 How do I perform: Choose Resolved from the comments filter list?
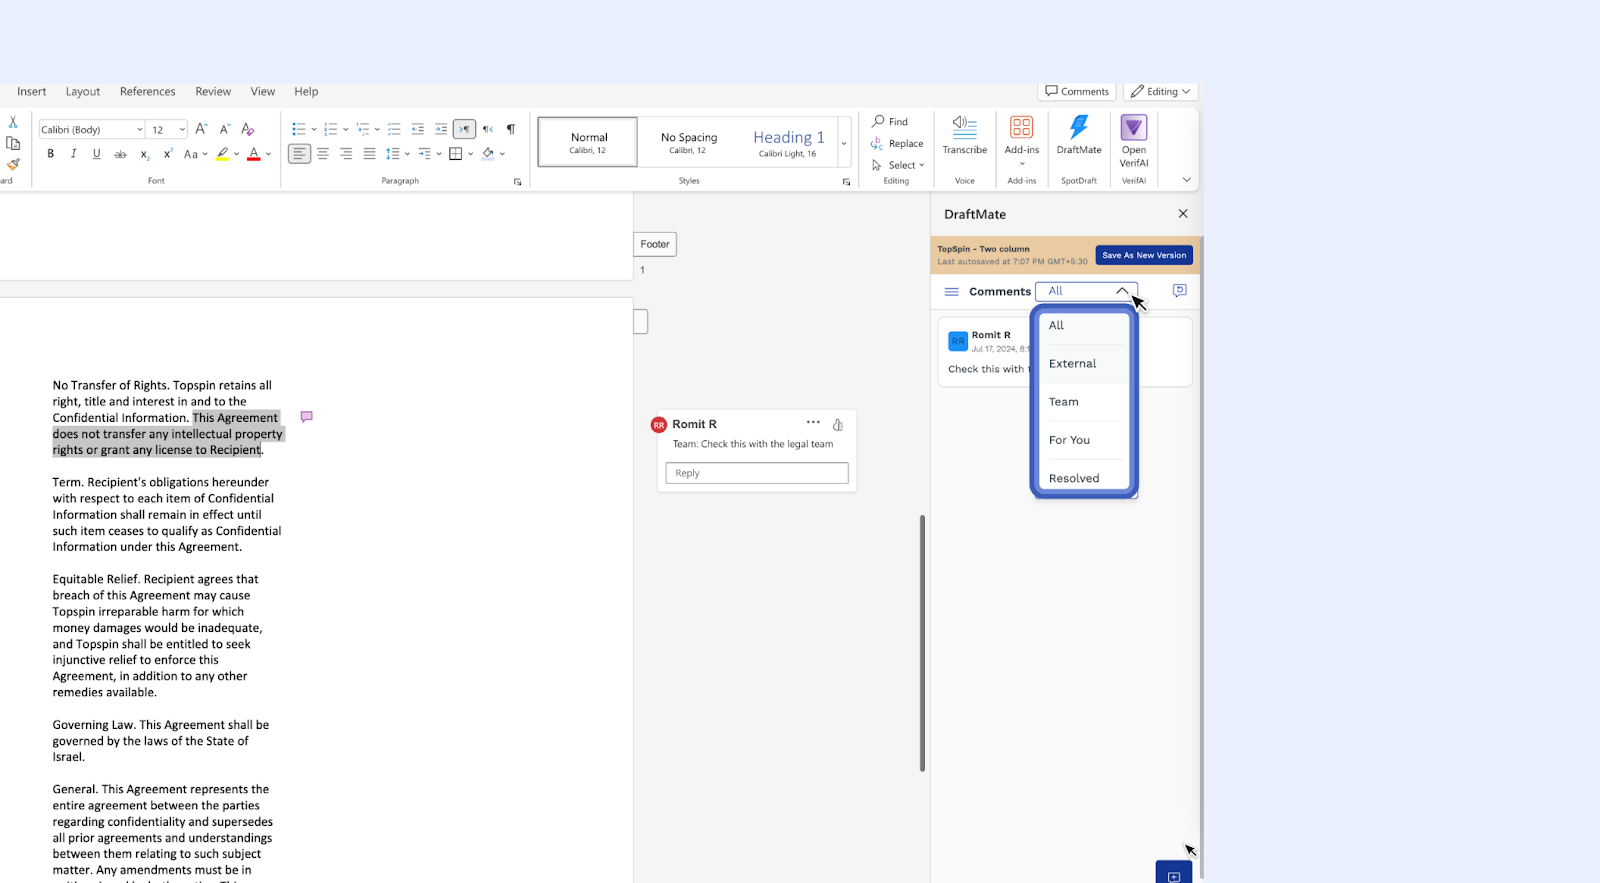pyautogui.click(x=1074, y=478)
